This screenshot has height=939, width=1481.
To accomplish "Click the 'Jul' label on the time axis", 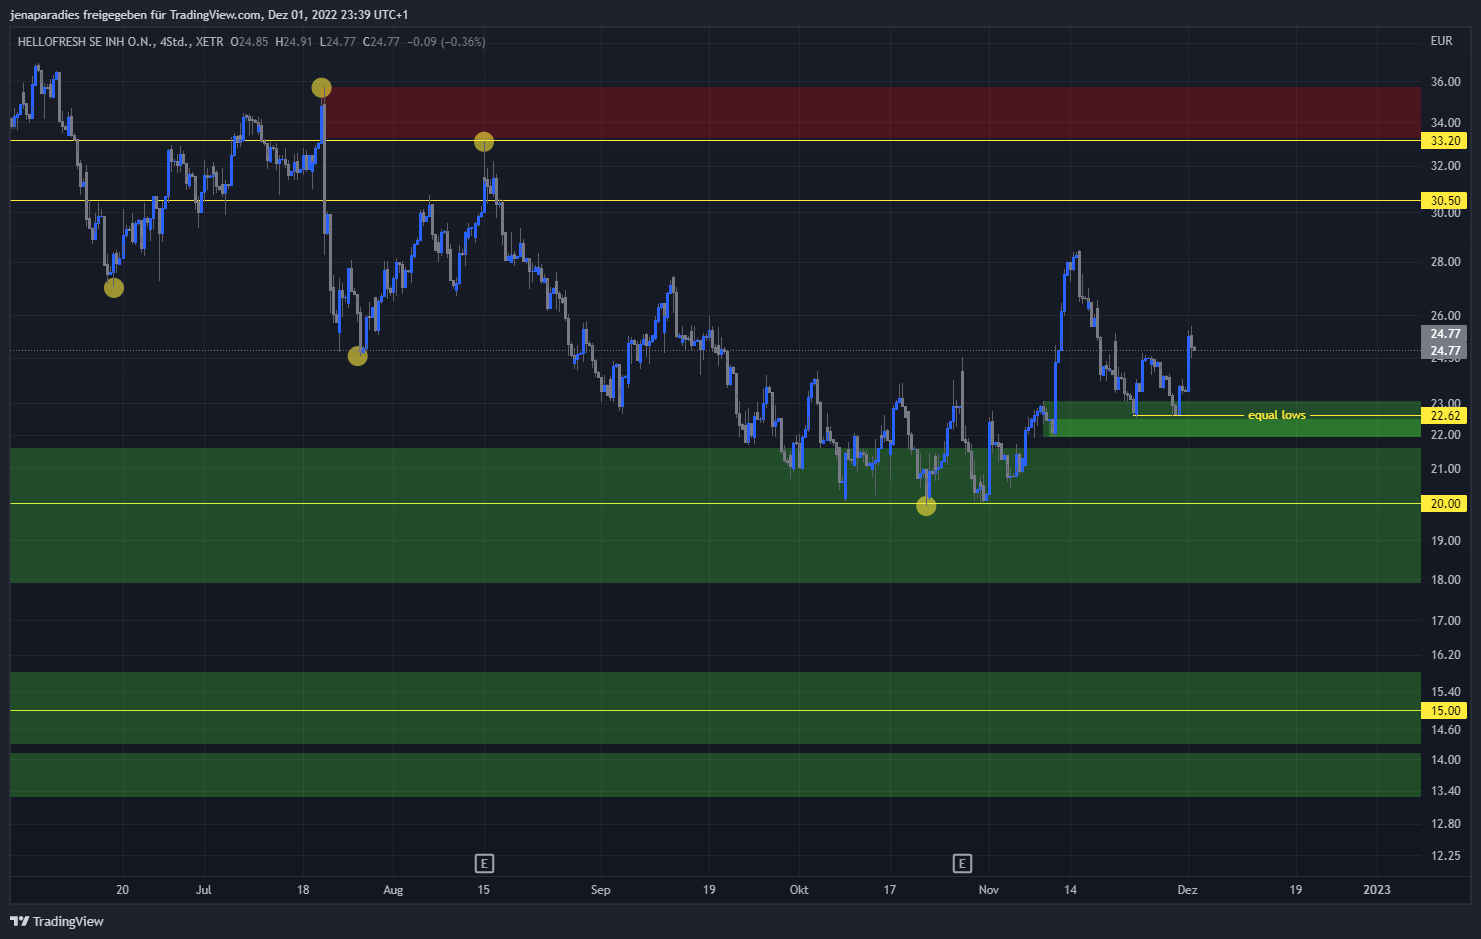I will pos(203,890).
